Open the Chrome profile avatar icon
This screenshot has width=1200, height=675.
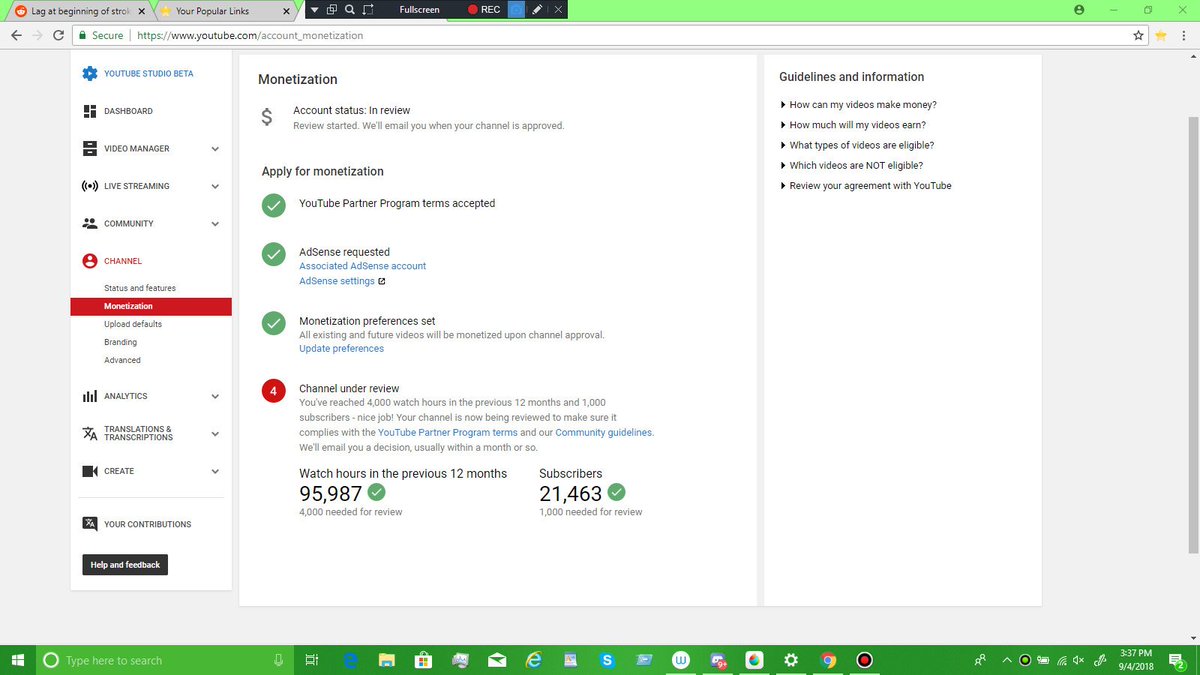[x=1078, y=9]
